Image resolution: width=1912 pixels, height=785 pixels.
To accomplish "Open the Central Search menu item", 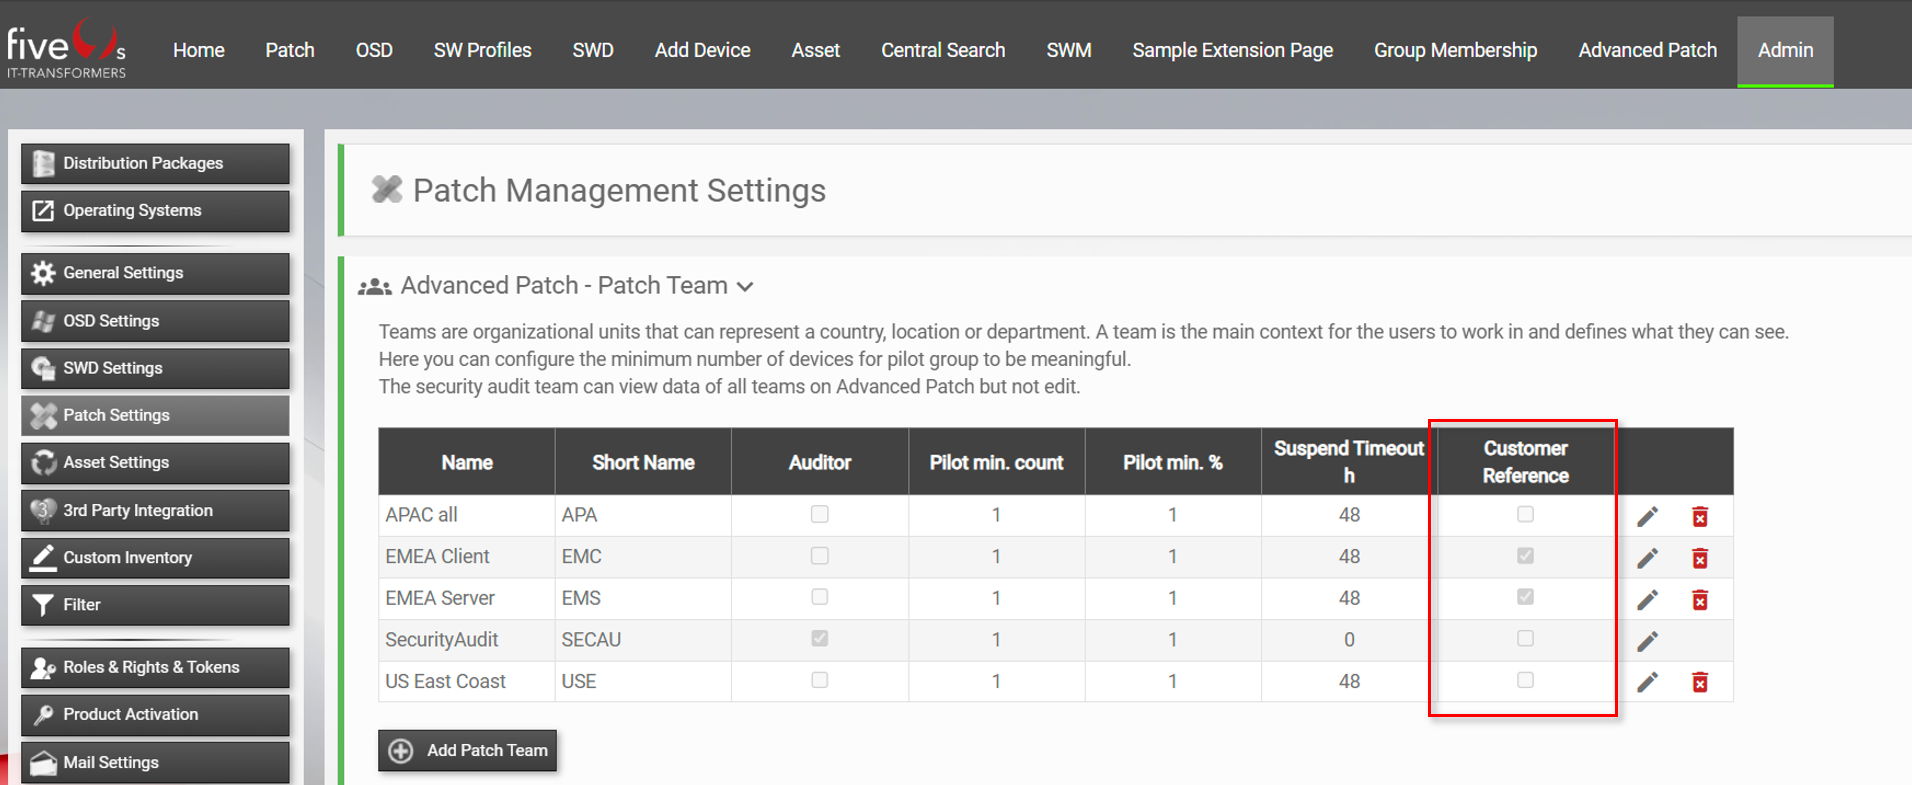I will pos(942,50).
